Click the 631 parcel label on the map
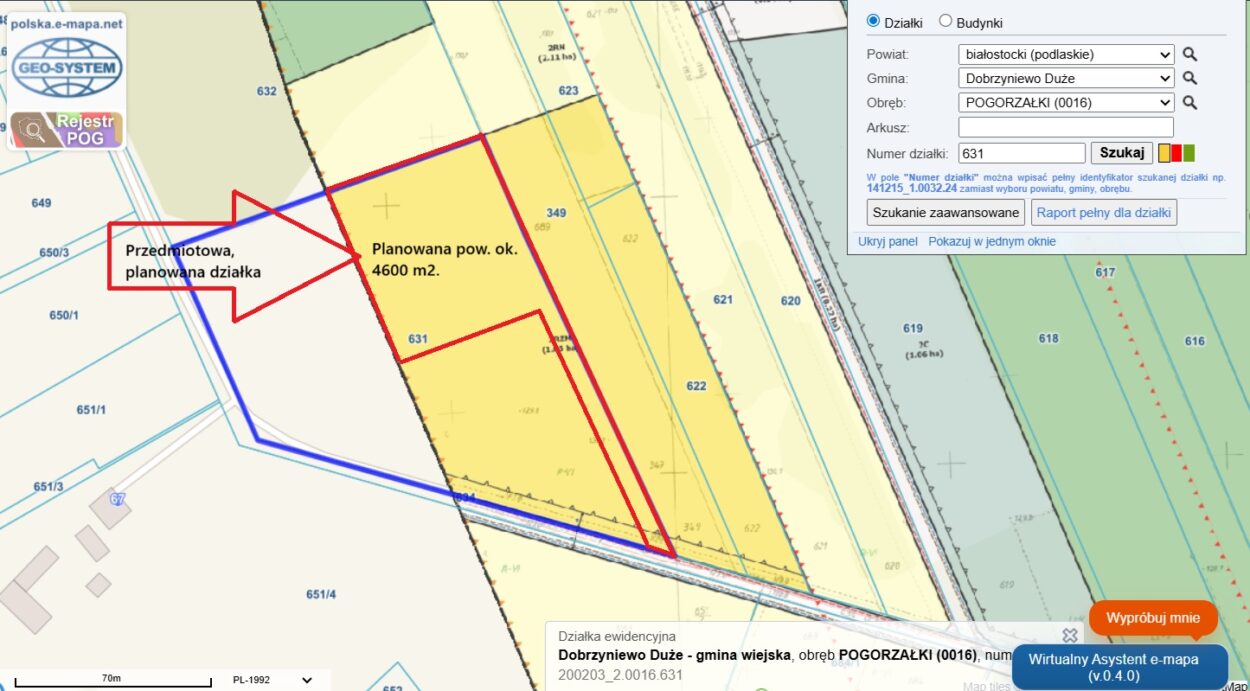Screen dimensions: 1250x691 coord(418,339)
